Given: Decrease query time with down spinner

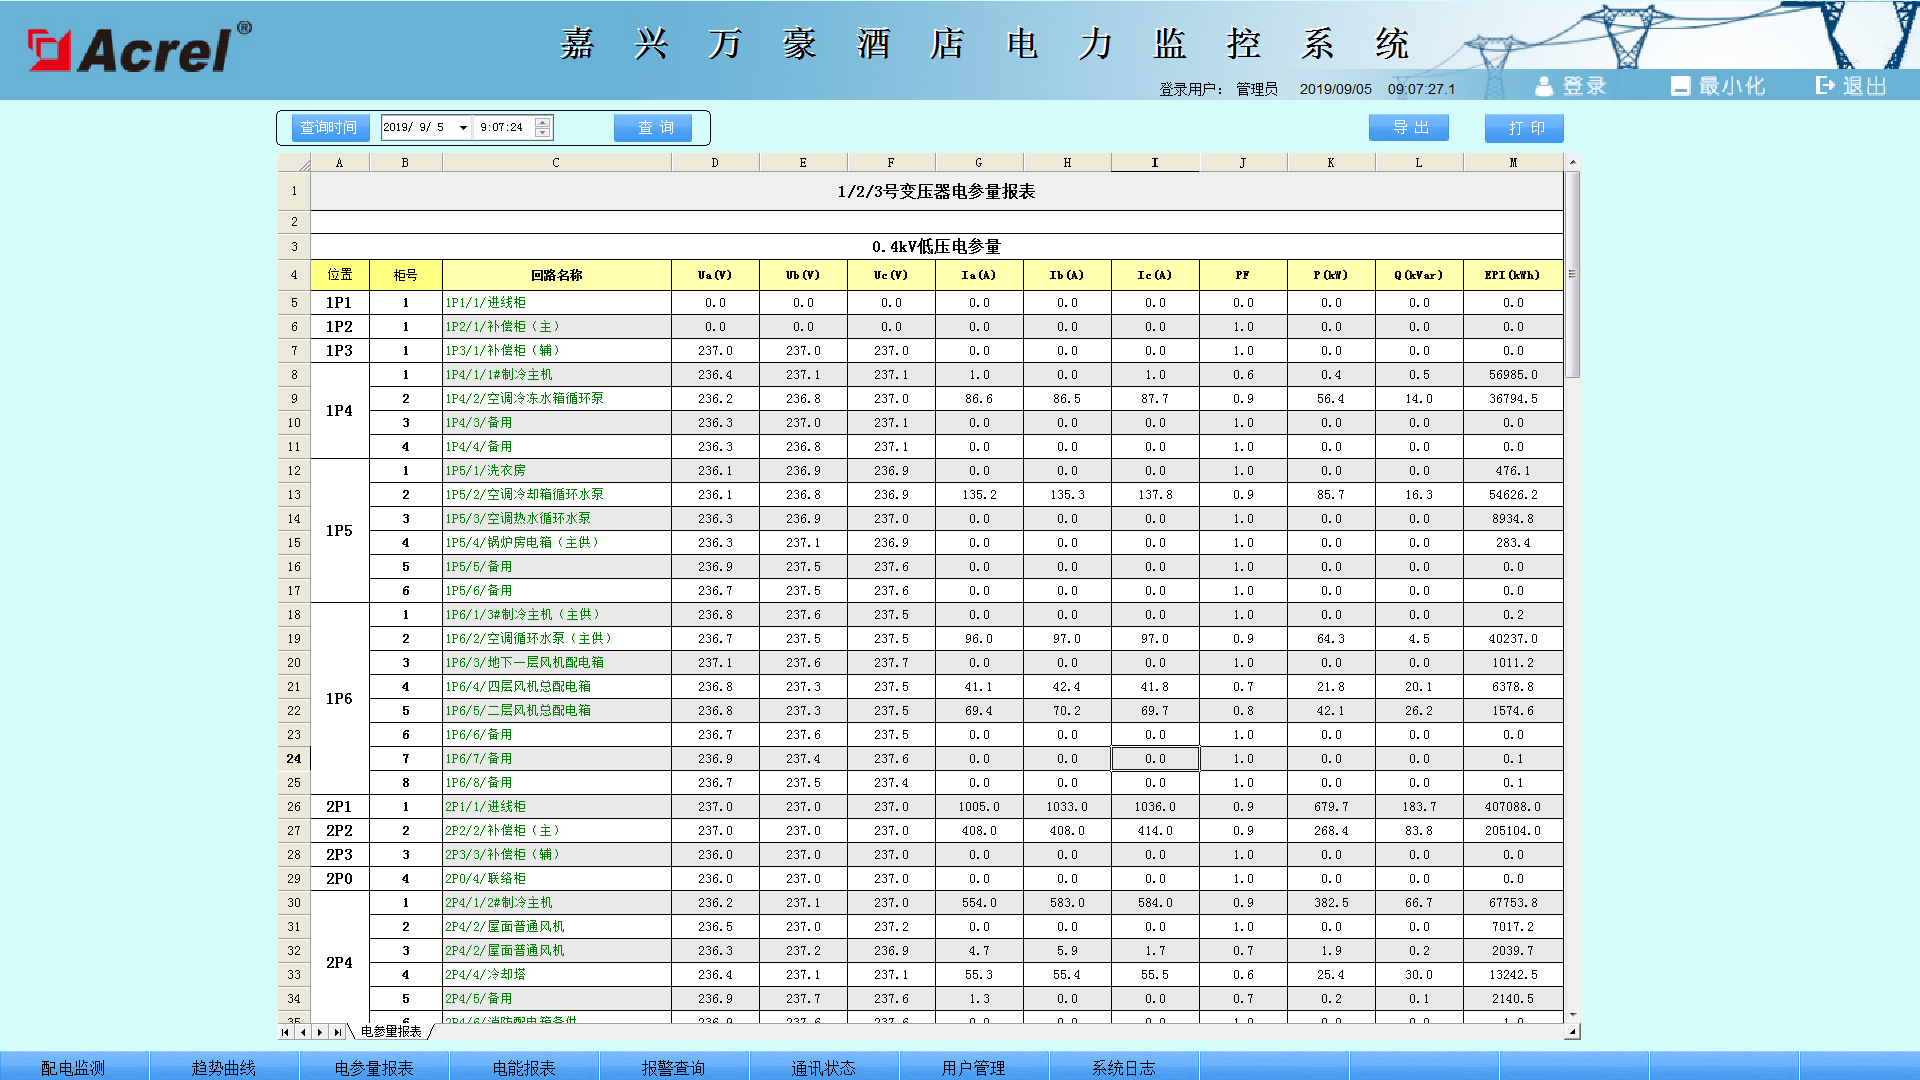Looking at the screenshot, I should coord(543,133).
